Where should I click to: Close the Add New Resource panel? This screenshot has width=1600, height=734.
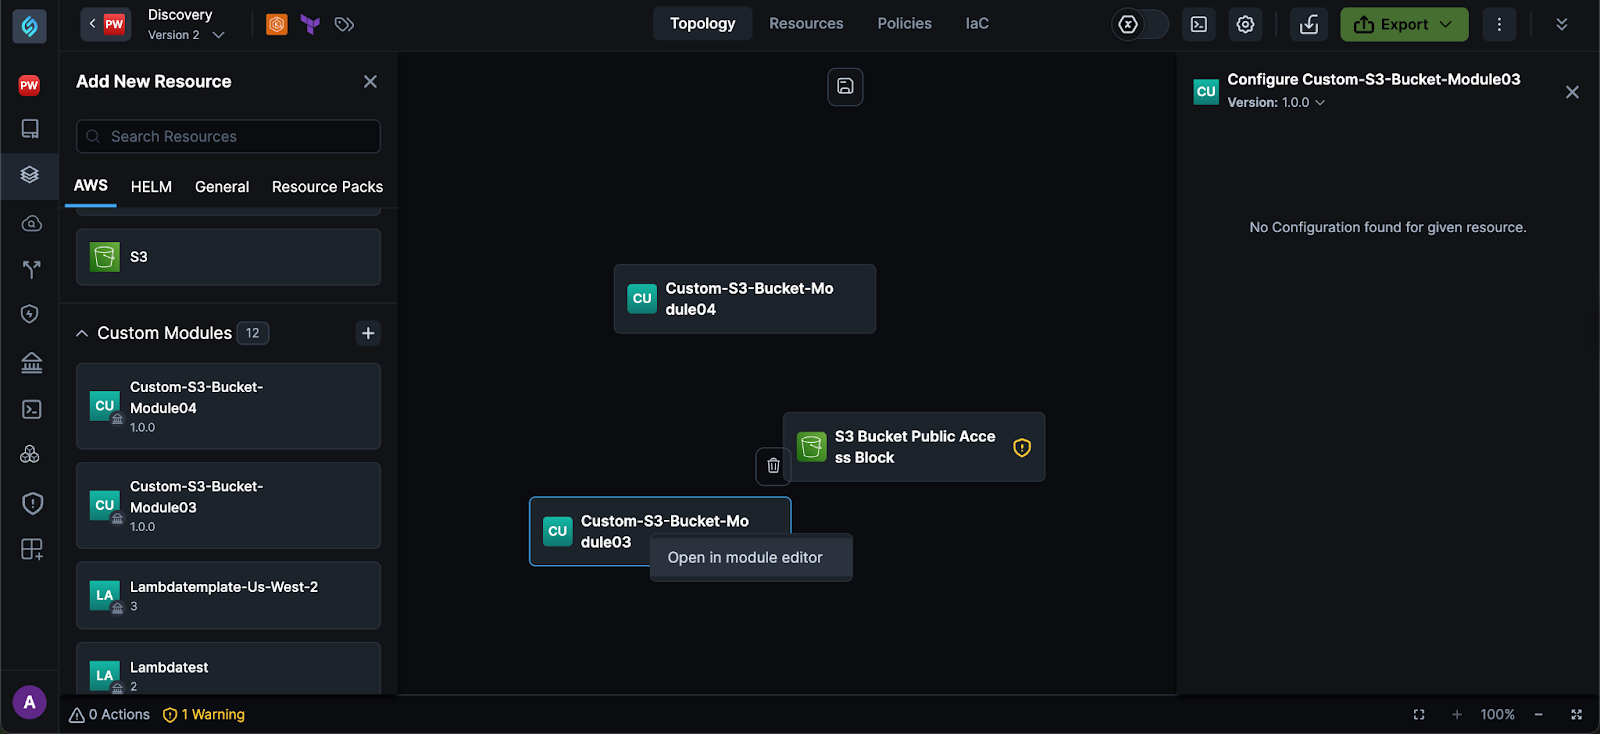point(370,82)
